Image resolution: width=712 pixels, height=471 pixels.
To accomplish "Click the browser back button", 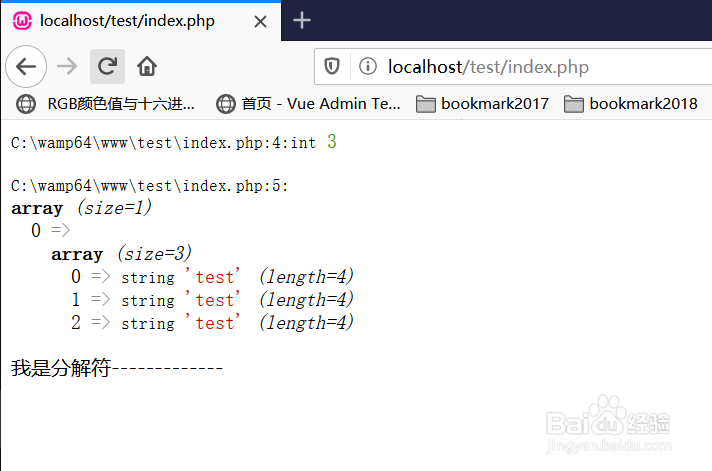I will (26, 67).
